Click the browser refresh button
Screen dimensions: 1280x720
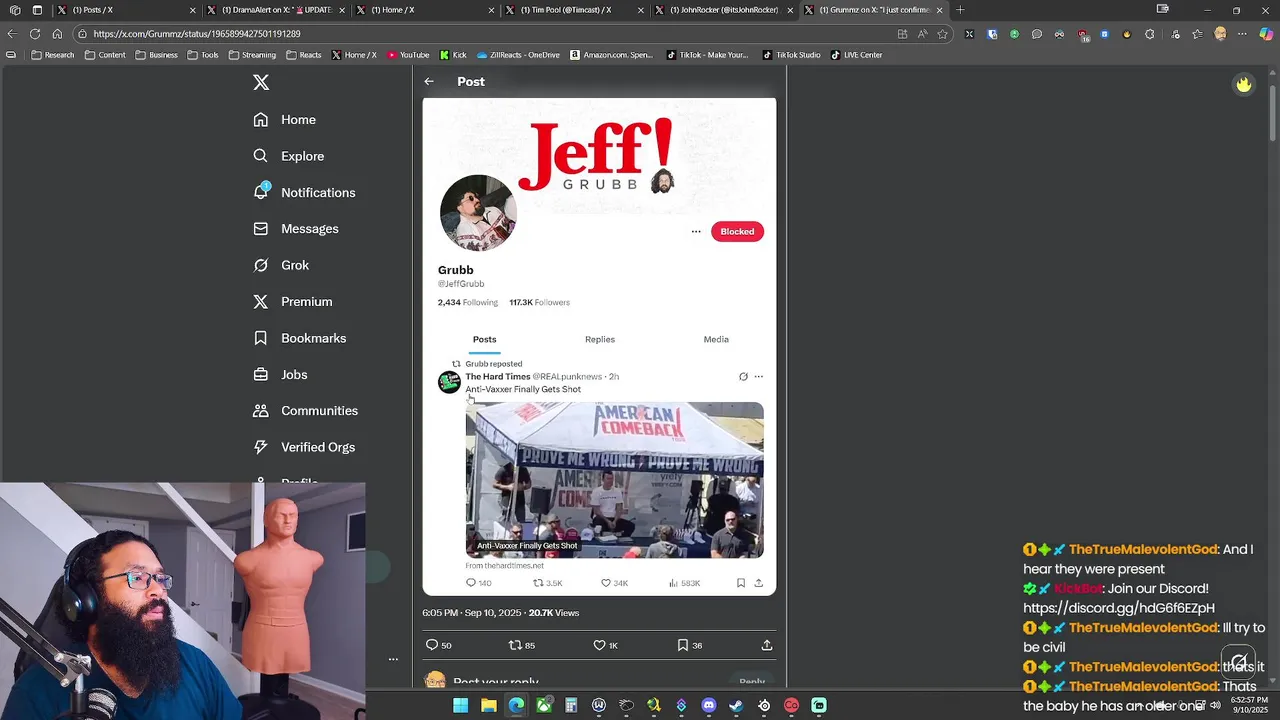pos(35,34)
